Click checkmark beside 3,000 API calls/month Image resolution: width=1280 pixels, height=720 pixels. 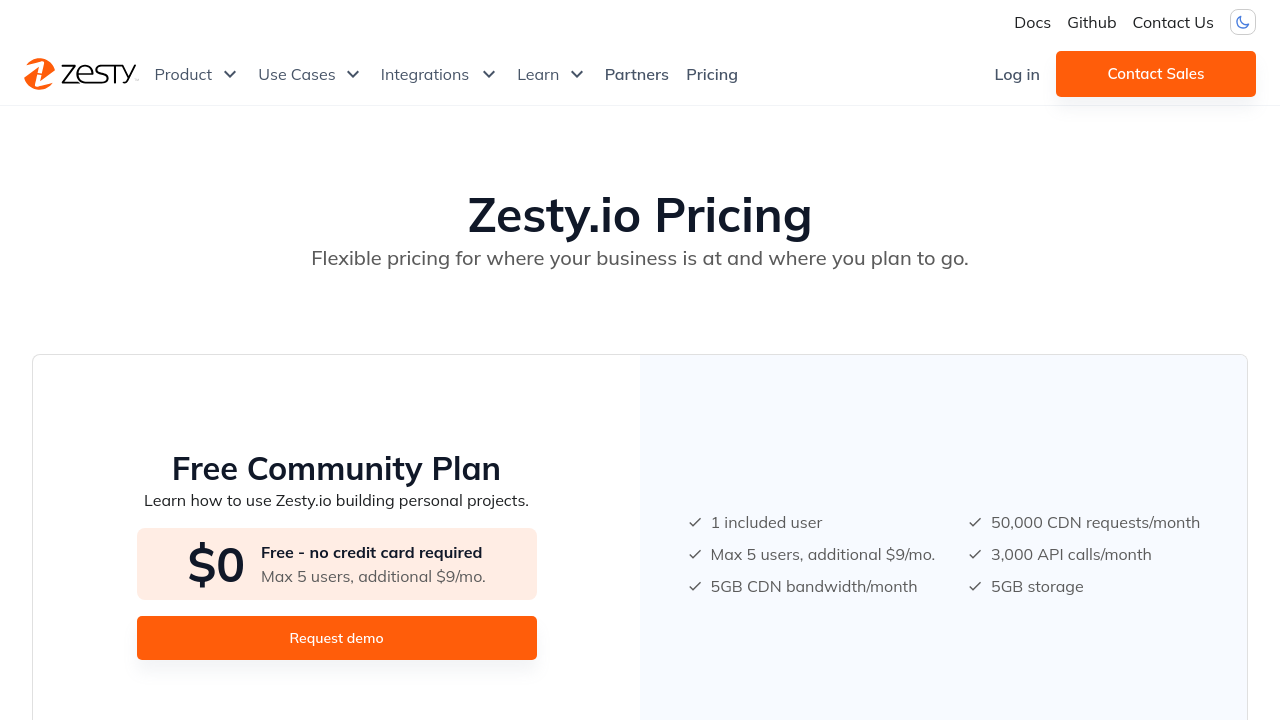[x=975, y=554]
